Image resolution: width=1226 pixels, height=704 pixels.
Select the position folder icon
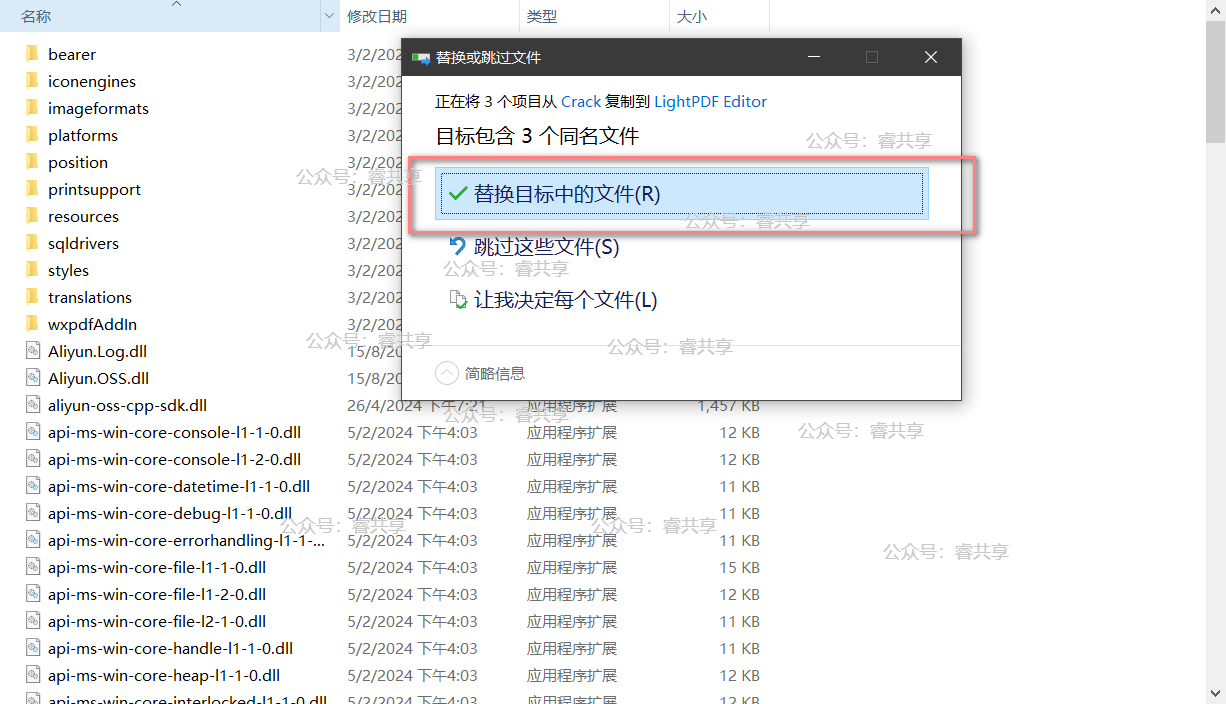(x=31, y=162)
